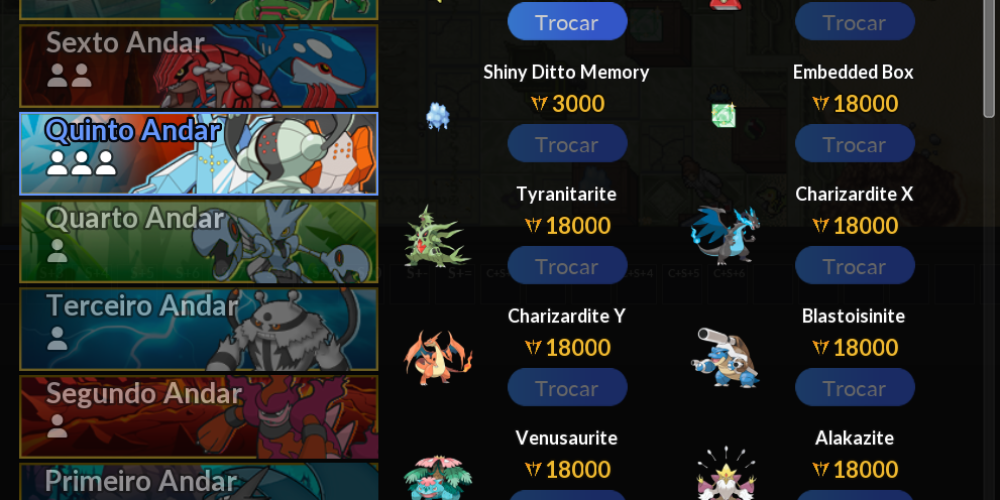Image resolution: width=1000 pixels, height=500 pixels.
Task: Click the Mega Blastoise sprite icon
Action: point(725,357)
